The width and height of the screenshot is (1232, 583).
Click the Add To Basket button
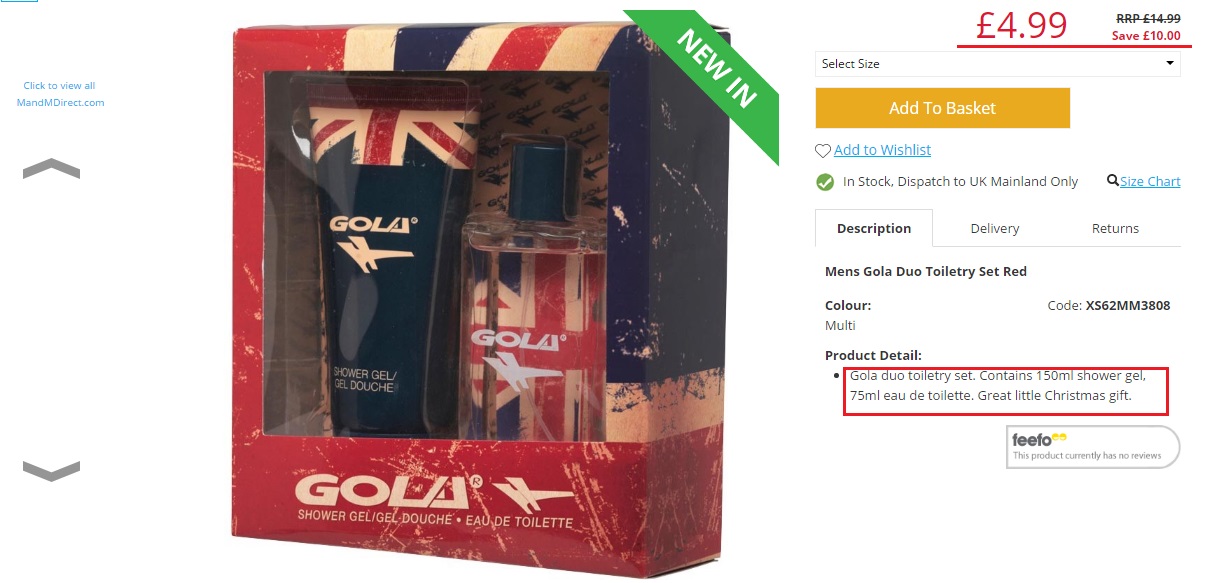(x=943, y=108)
